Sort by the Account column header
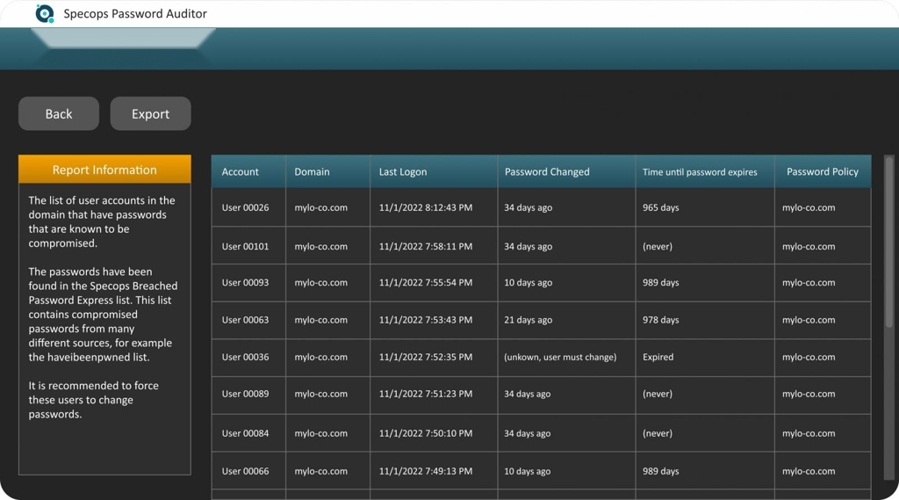The image size is (899, 500). 240,172
